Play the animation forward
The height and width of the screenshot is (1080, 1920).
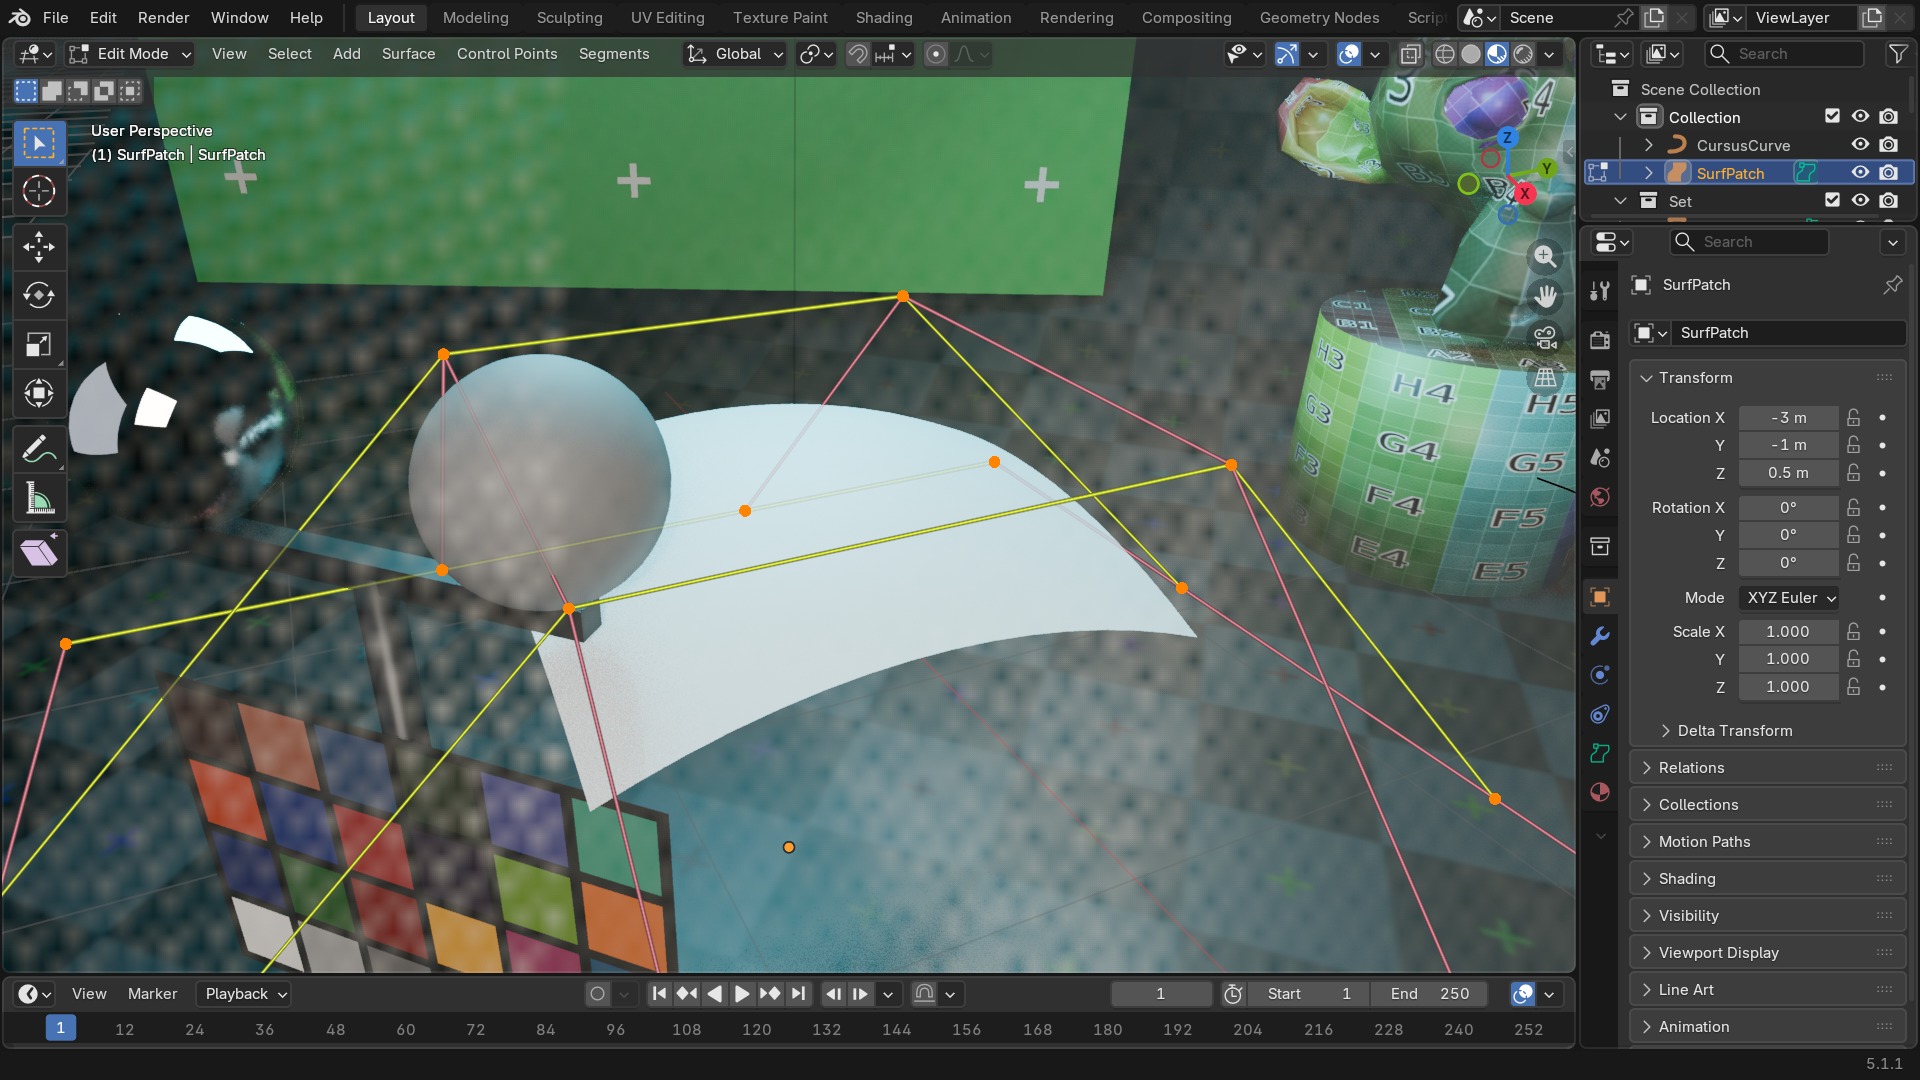click(742, 993)
